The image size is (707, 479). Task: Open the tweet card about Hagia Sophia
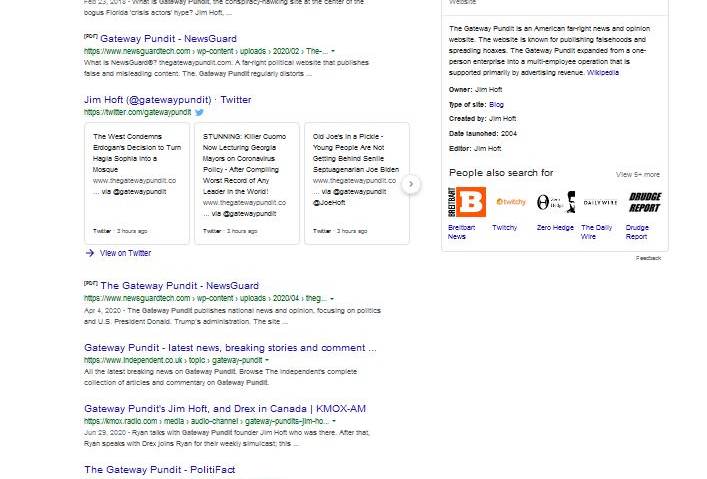pyautogui.click(x=137, y=183)
